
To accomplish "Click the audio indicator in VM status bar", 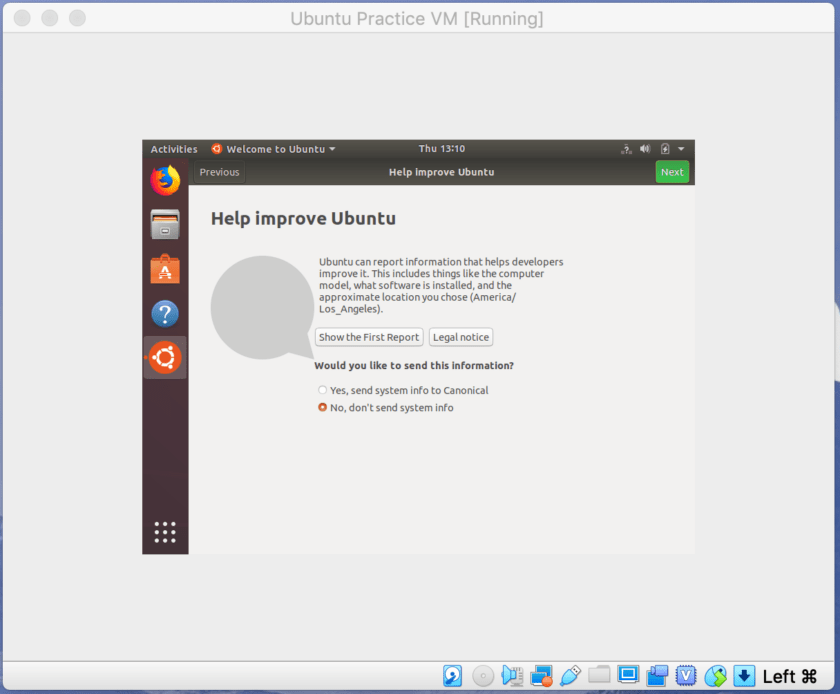I will pos(512,676).
